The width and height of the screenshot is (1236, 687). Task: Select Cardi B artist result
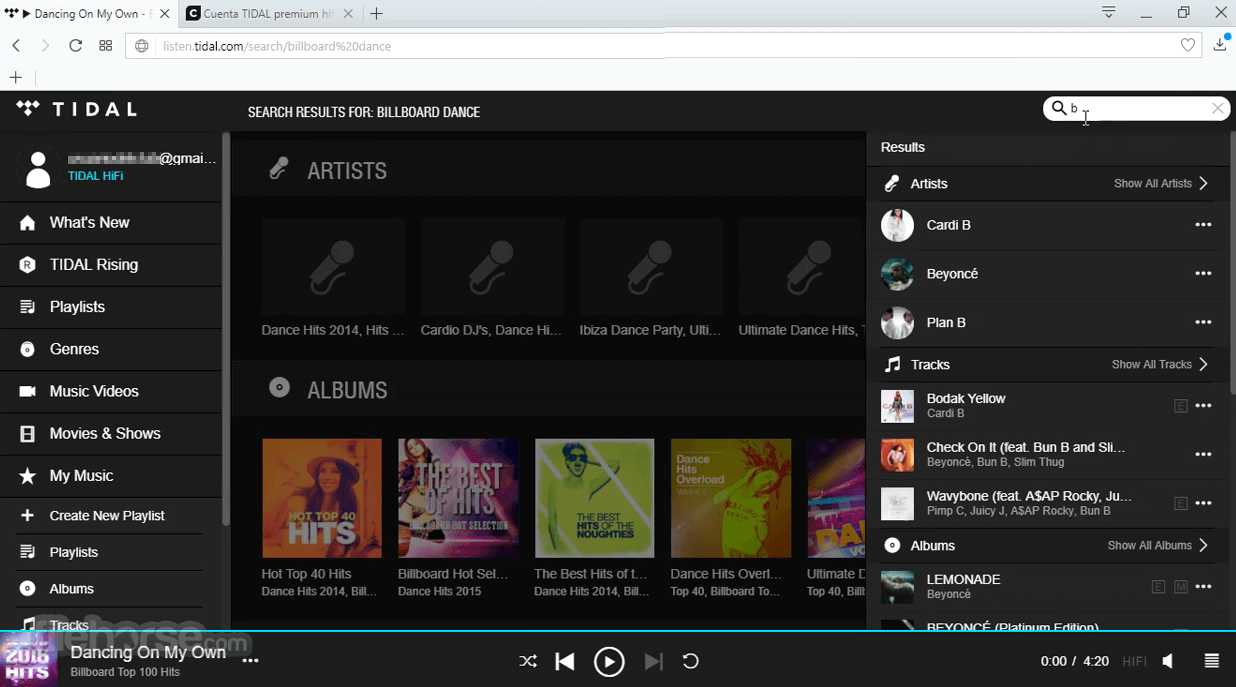[x=1046, y=225]
